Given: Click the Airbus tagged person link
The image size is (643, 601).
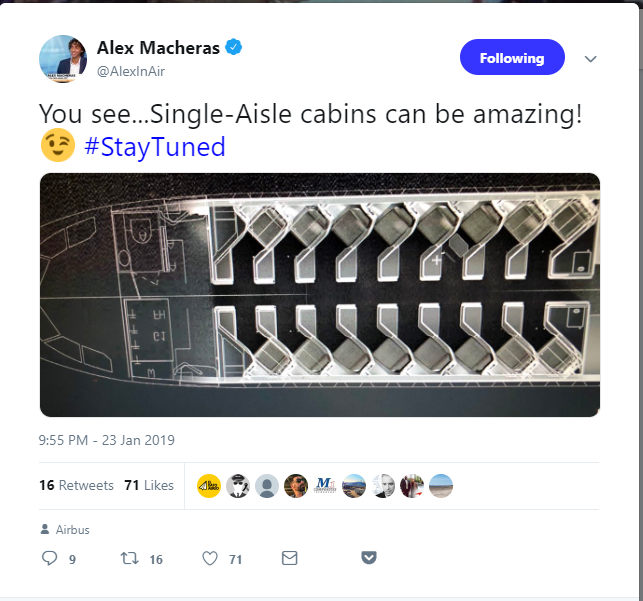Looking at the screenshot, I should 73,530.
